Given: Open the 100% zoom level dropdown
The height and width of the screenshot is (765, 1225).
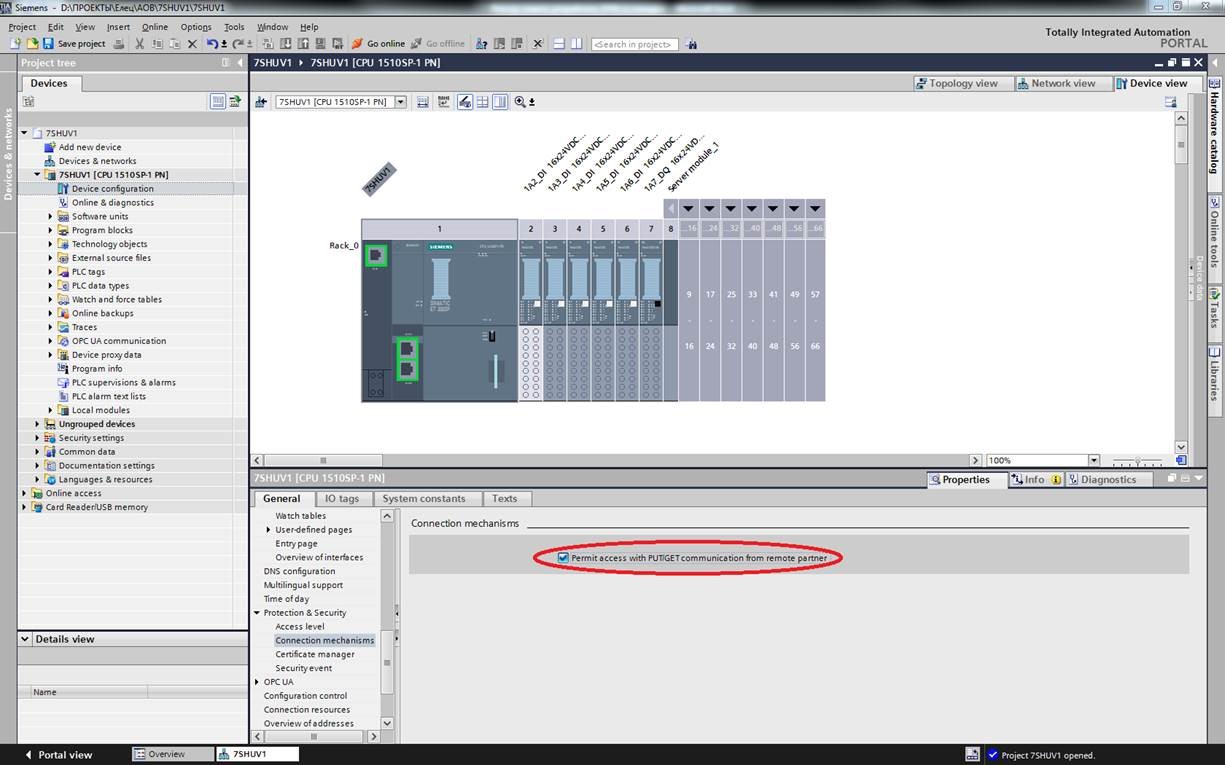Looking at the screenshot, I should (1093, 461).
